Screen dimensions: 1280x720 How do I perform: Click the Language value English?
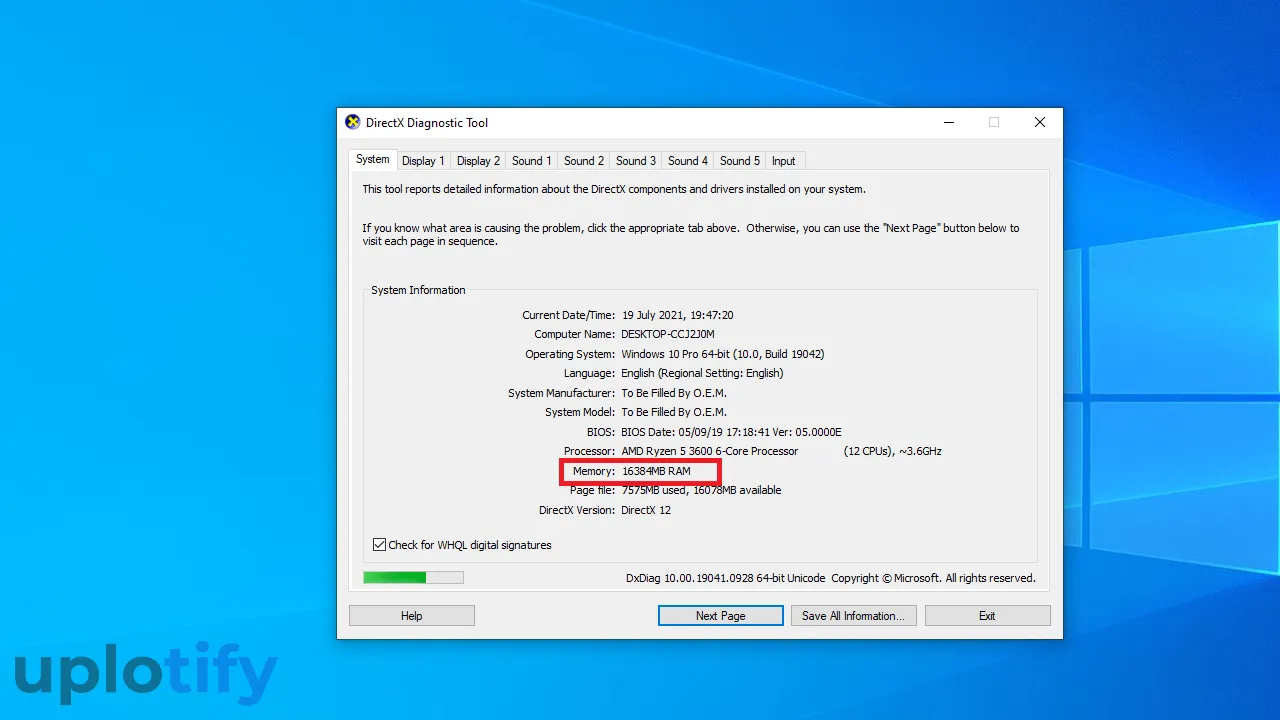pos(702,373)
